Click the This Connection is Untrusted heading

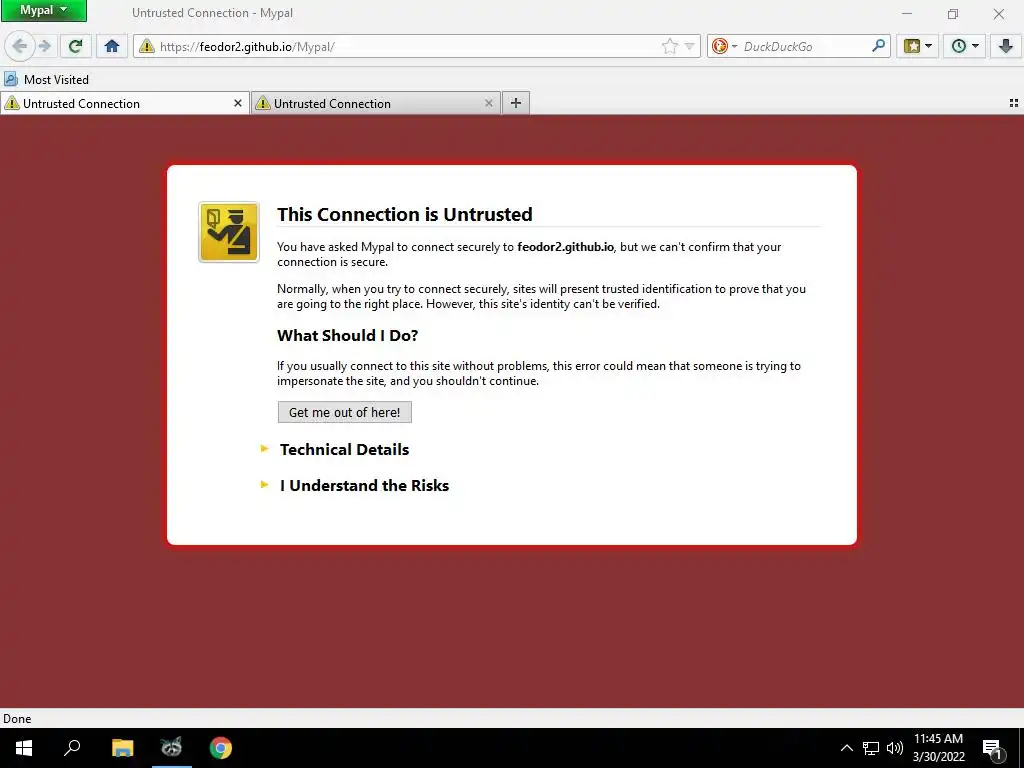pos(404,214)
